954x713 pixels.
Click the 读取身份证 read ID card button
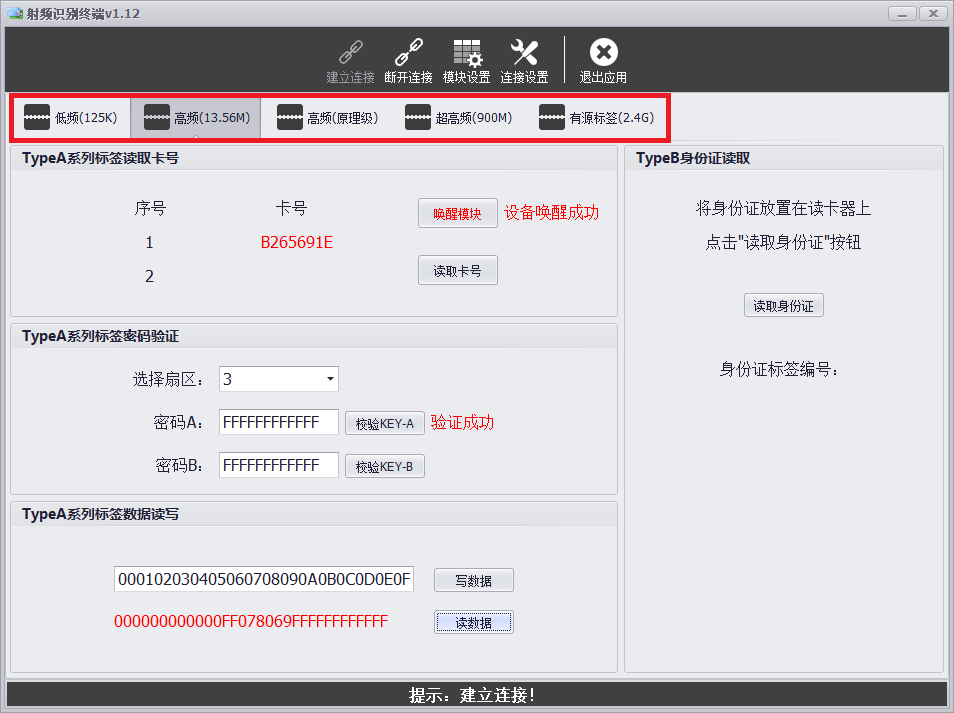pos(783,305)
